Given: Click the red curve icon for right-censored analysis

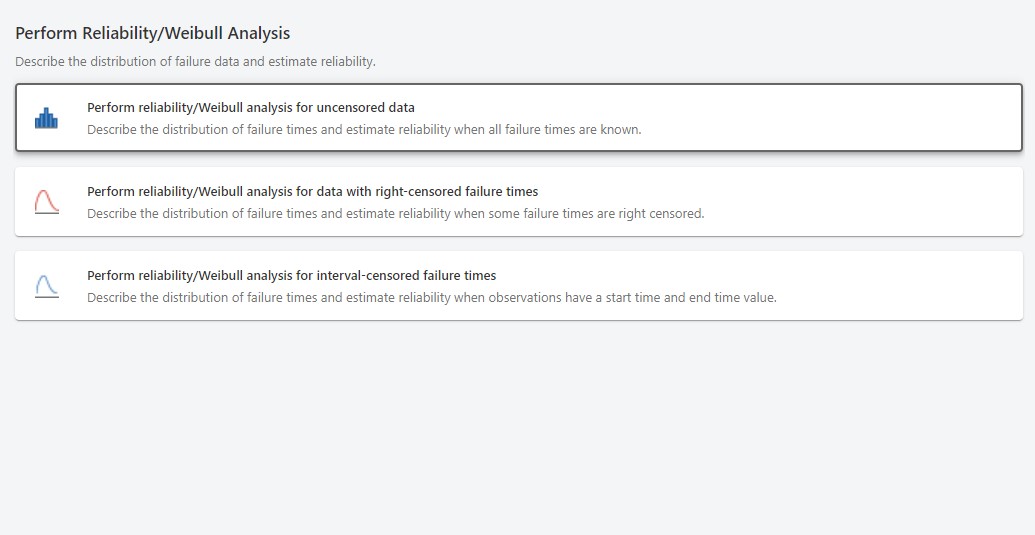Looking at the screenshot, I should [46, 202].
